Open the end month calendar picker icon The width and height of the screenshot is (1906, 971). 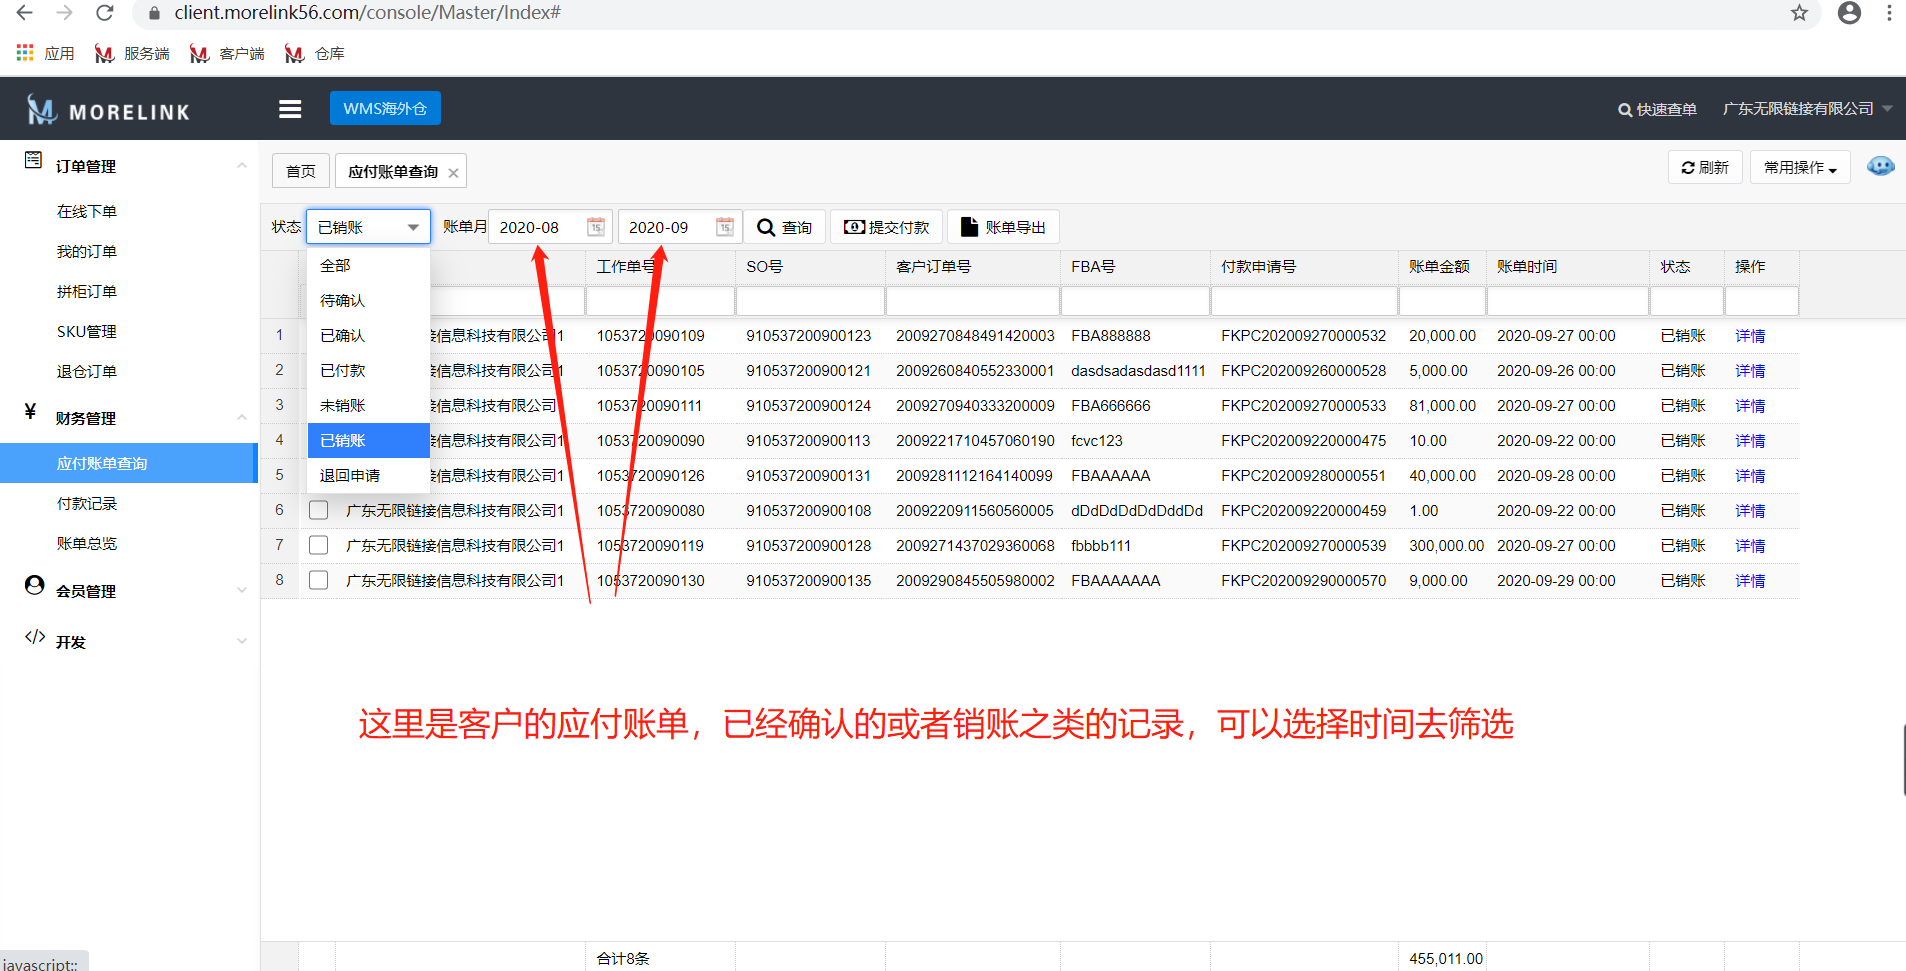click(x=725, y=227)
